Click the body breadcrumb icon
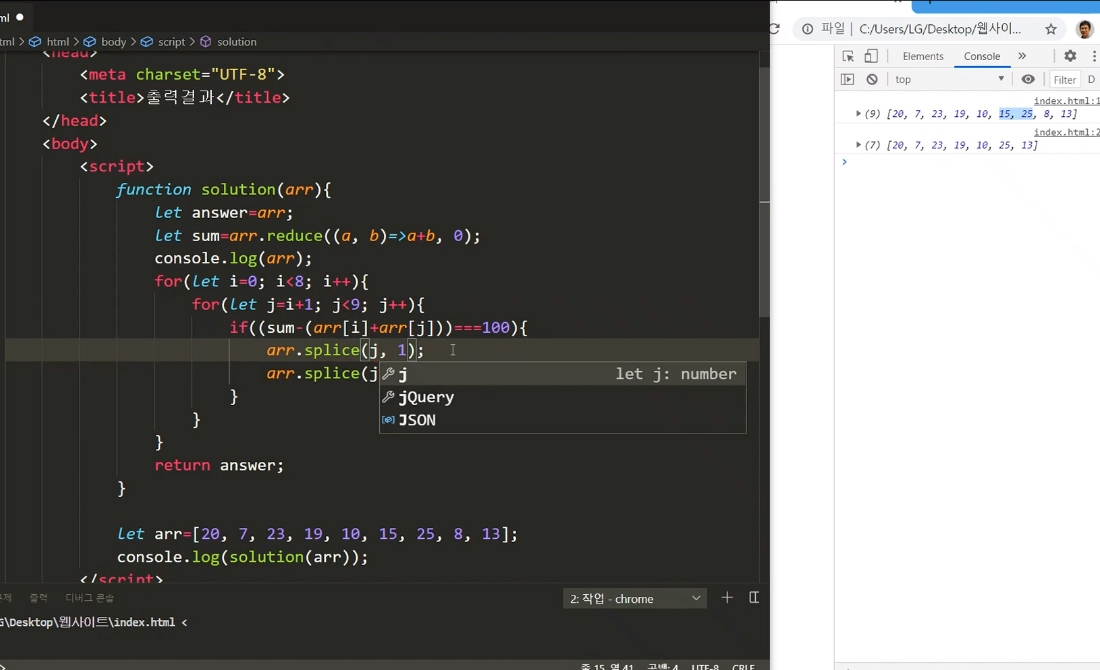Screen dimensions: 1100x670 [x=90, y=42]
